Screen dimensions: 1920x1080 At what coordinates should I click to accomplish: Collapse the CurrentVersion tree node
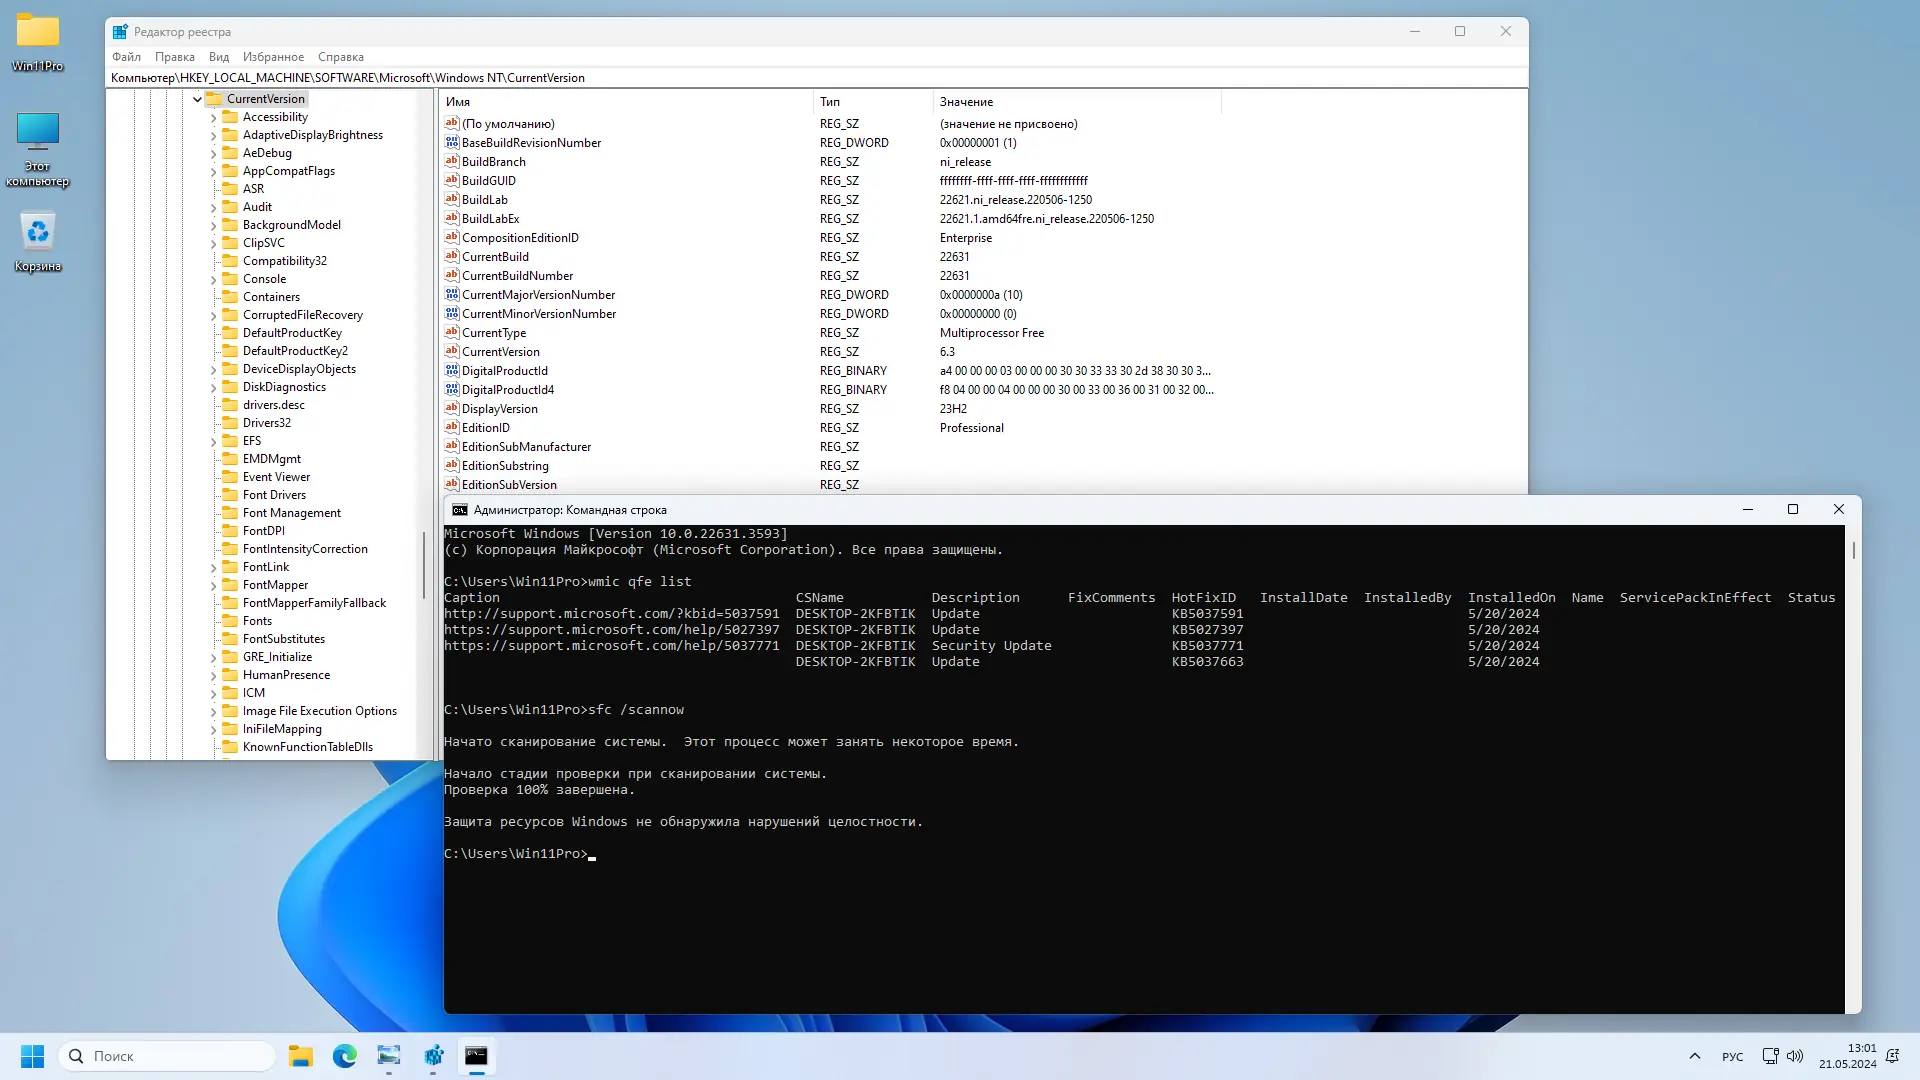click(197, 98)
